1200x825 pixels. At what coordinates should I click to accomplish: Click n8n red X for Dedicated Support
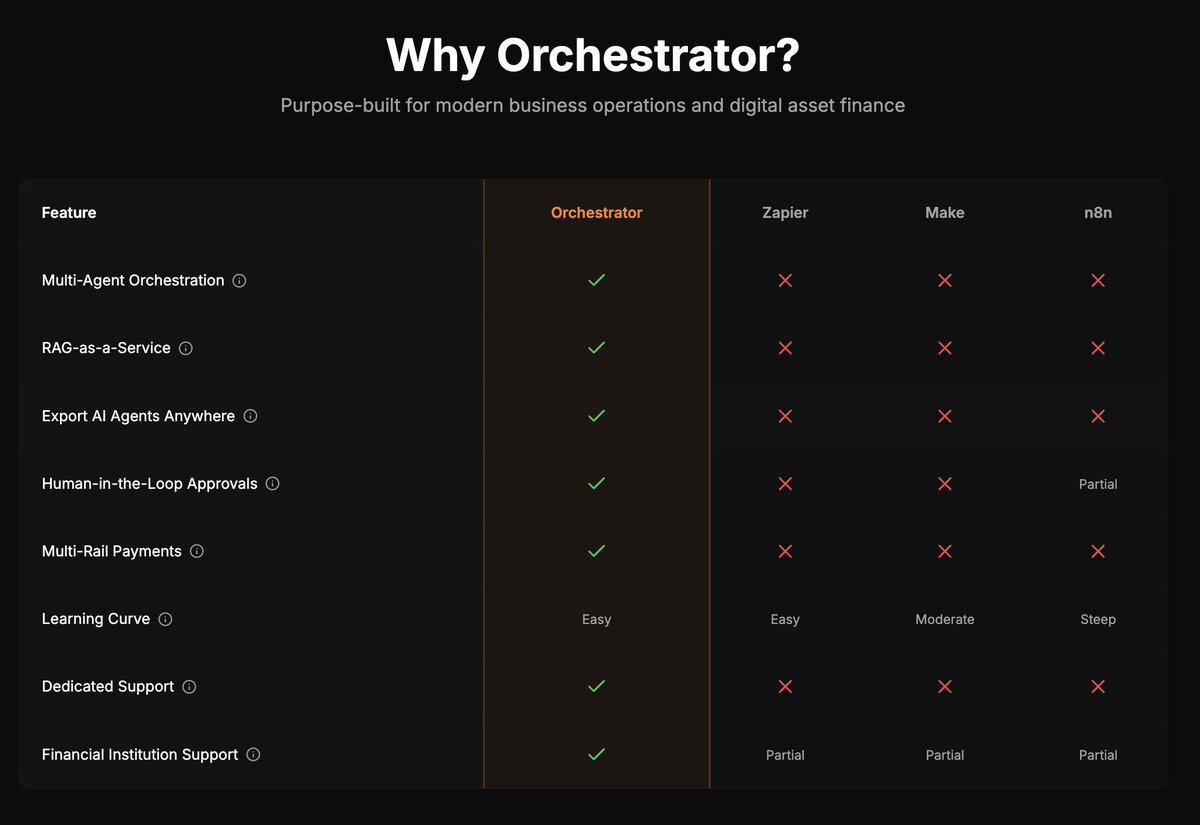click(1098, 687)
